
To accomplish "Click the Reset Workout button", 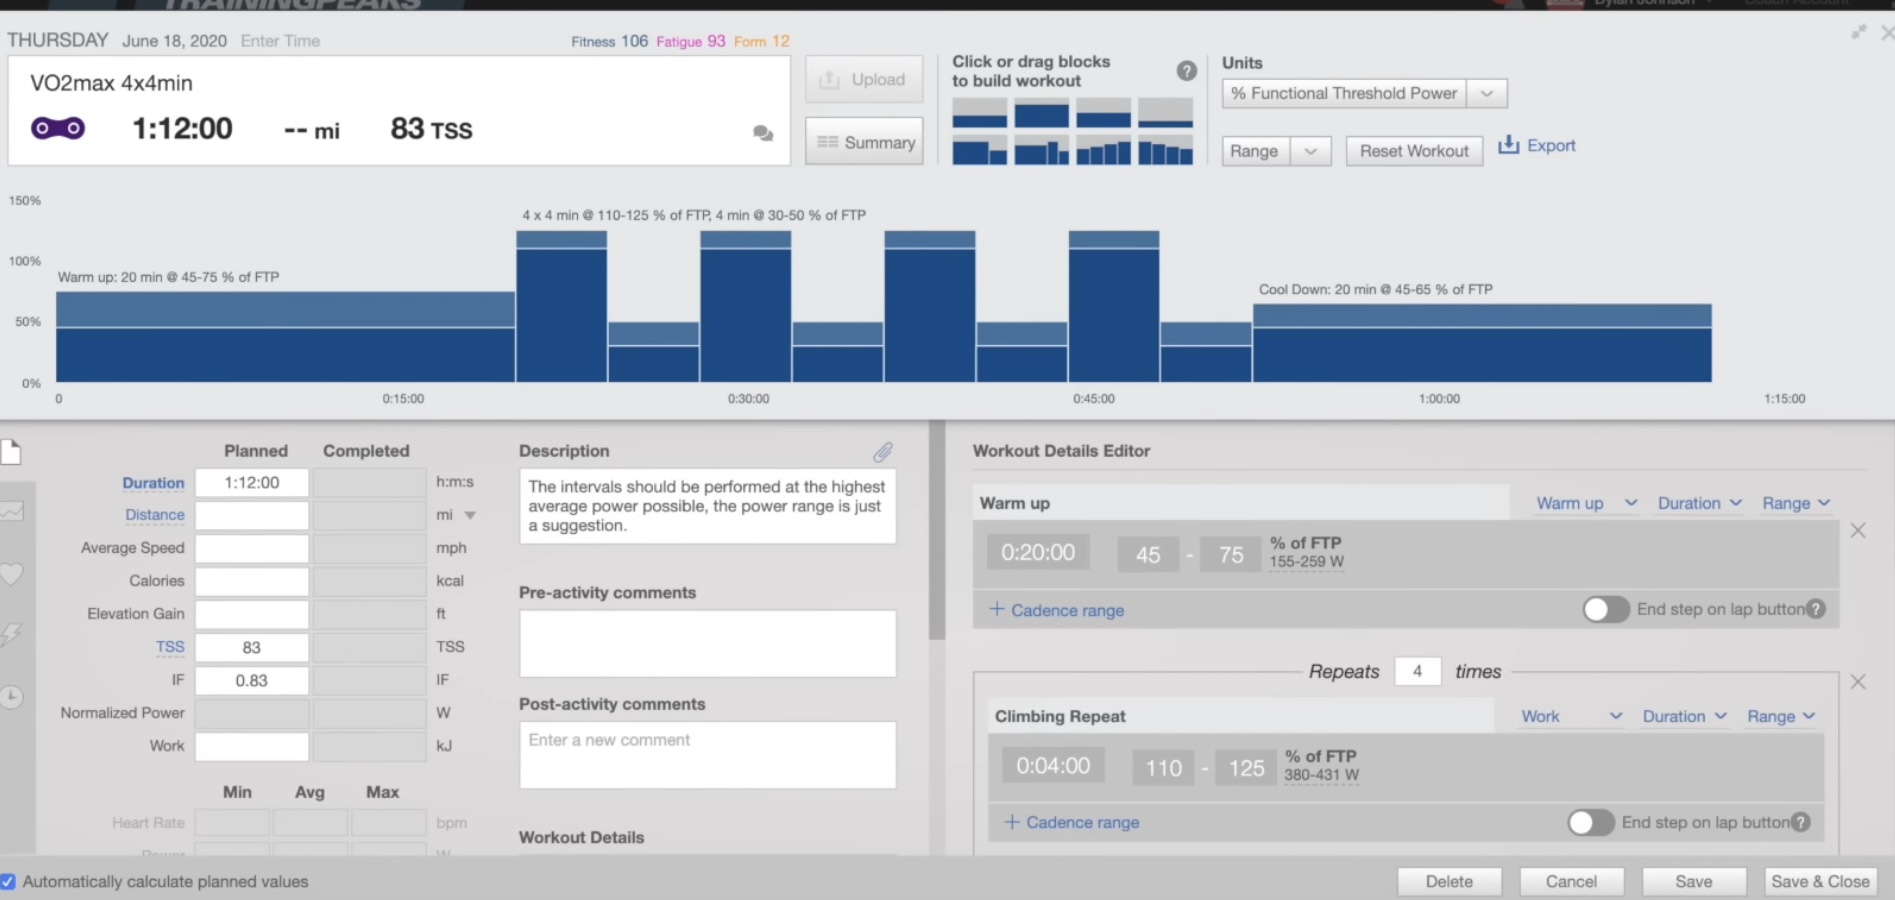I will pos(1413,151).
